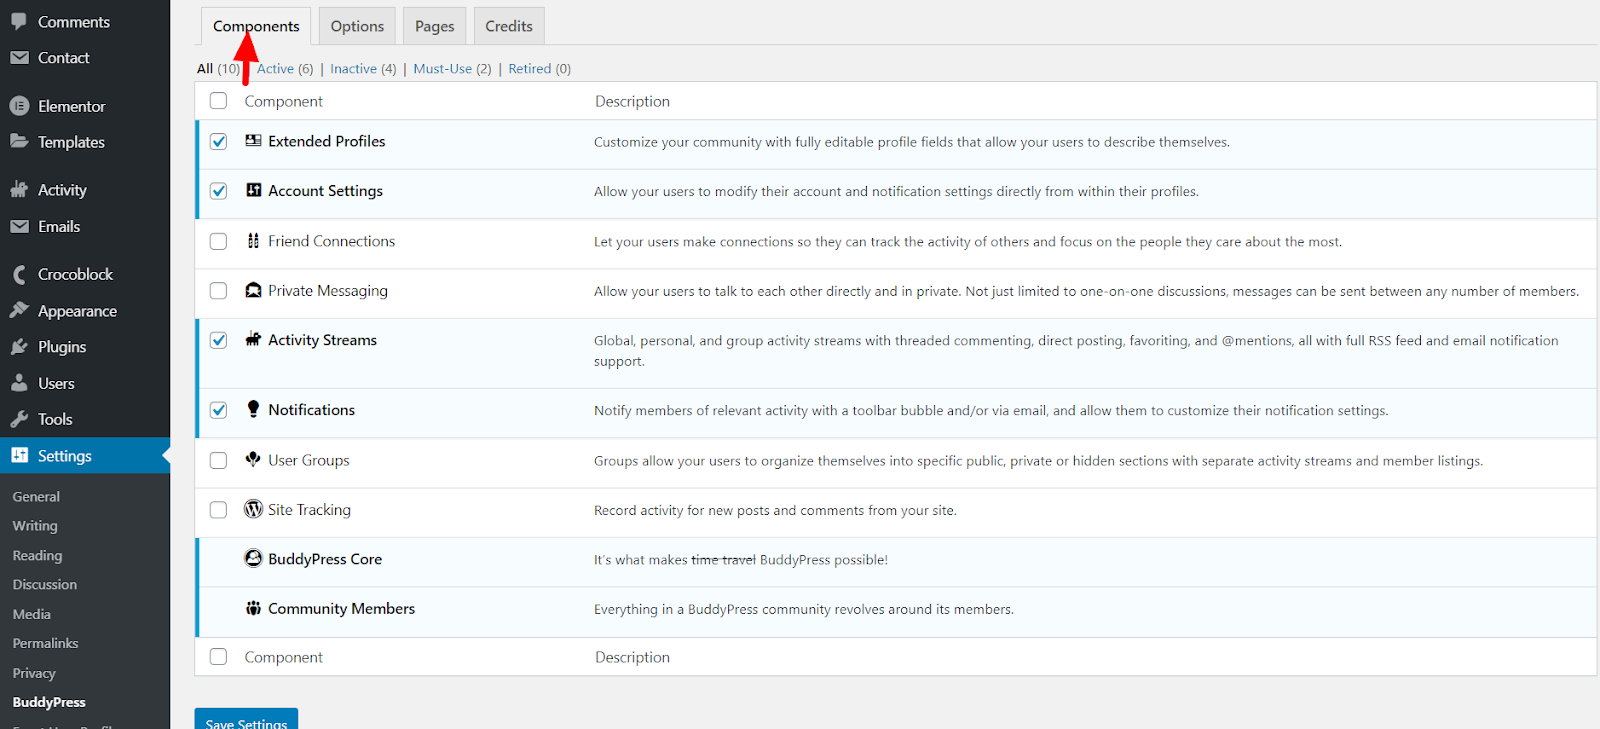Open General settings submenu link
The width and height of the screenshot is (1600, 729).
36,497
